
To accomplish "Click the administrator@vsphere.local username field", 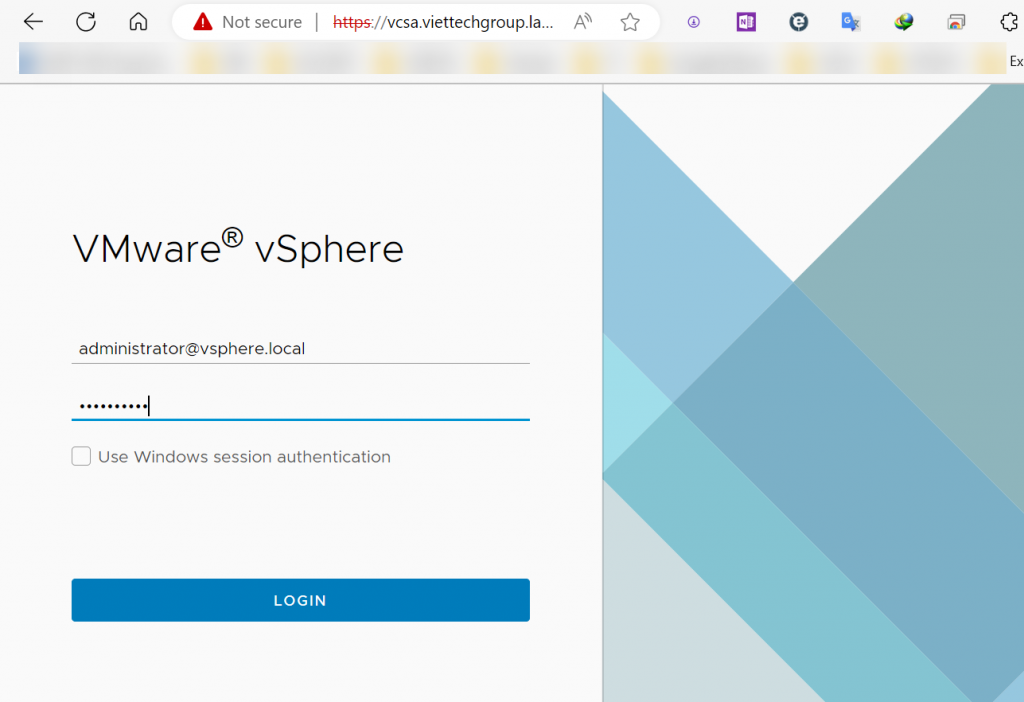I will 300,349.
